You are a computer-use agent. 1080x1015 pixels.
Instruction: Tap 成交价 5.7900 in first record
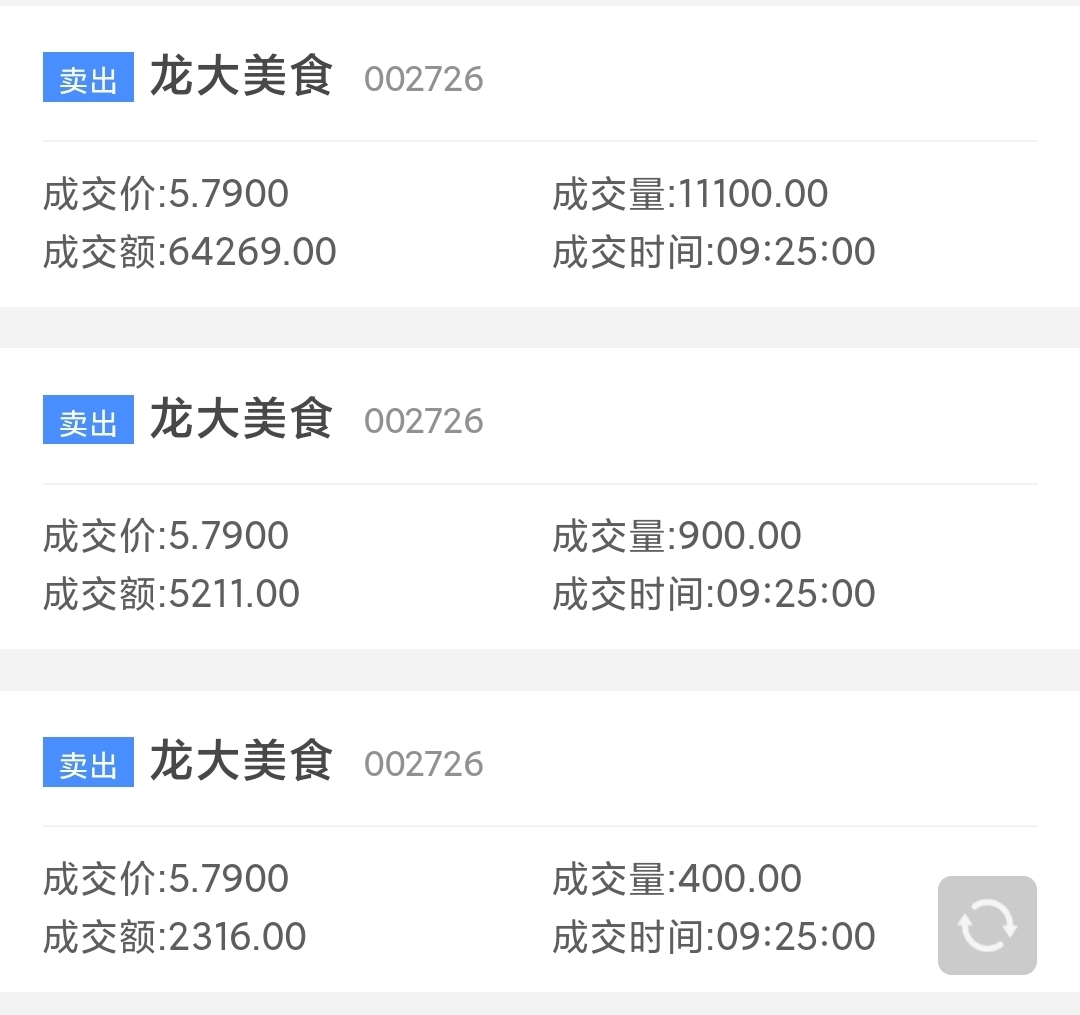[165, 193]
